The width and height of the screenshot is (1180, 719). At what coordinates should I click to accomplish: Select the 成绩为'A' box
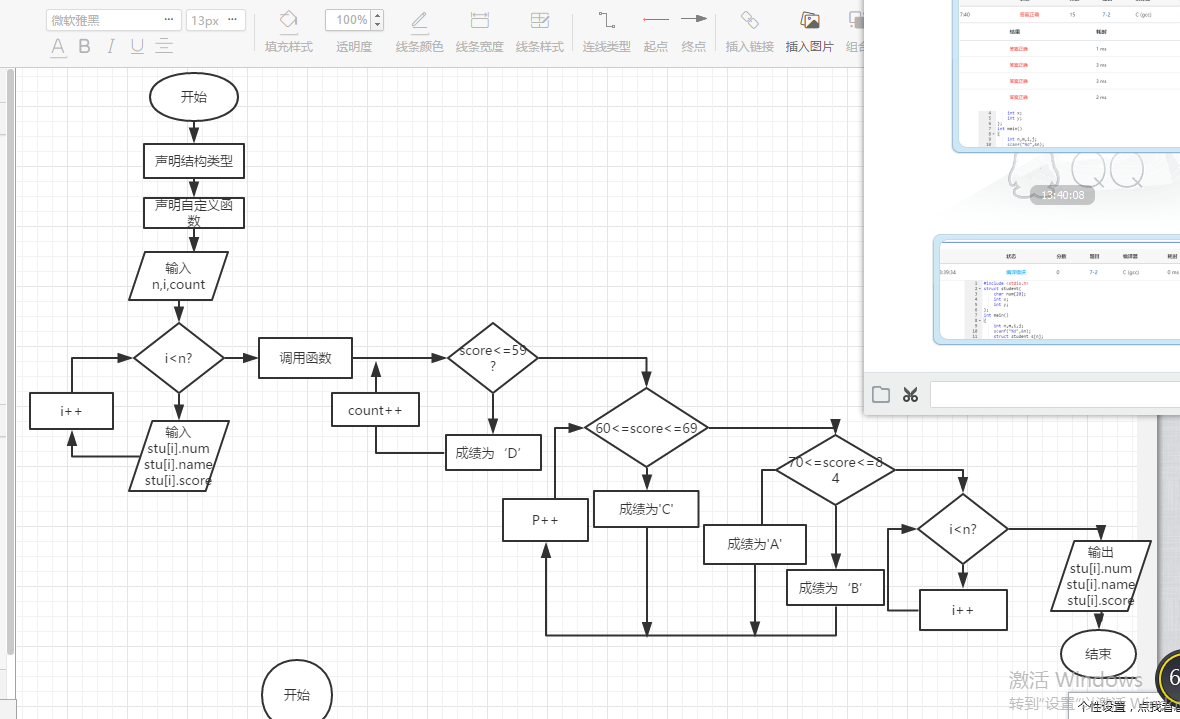click(x=755, y=544)
